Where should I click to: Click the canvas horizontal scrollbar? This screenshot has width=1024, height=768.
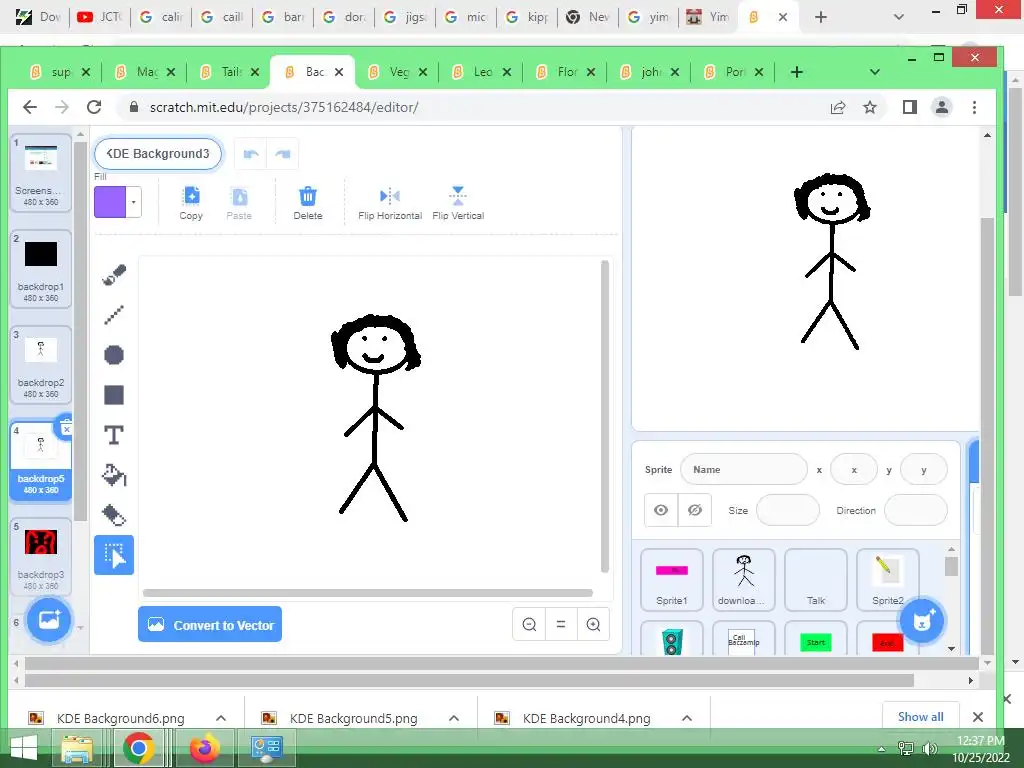[x=368, y=593]
